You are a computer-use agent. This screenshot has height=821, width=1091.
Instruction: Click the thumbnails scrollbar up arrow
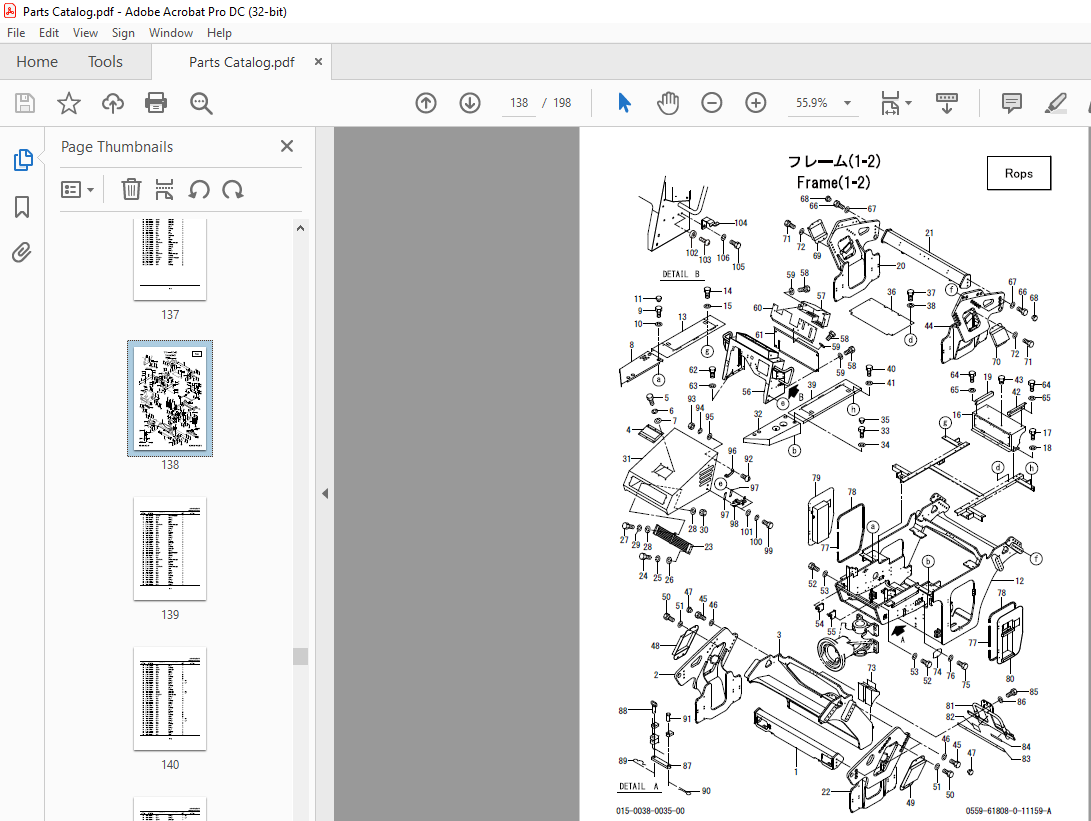pos(301,228)
